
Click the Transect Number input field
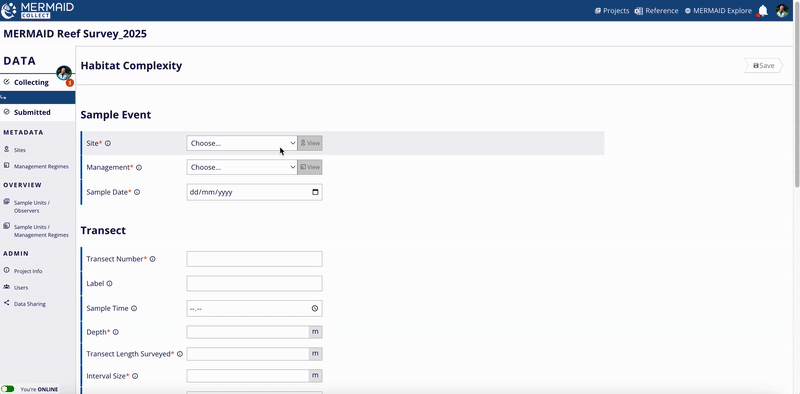254,259
